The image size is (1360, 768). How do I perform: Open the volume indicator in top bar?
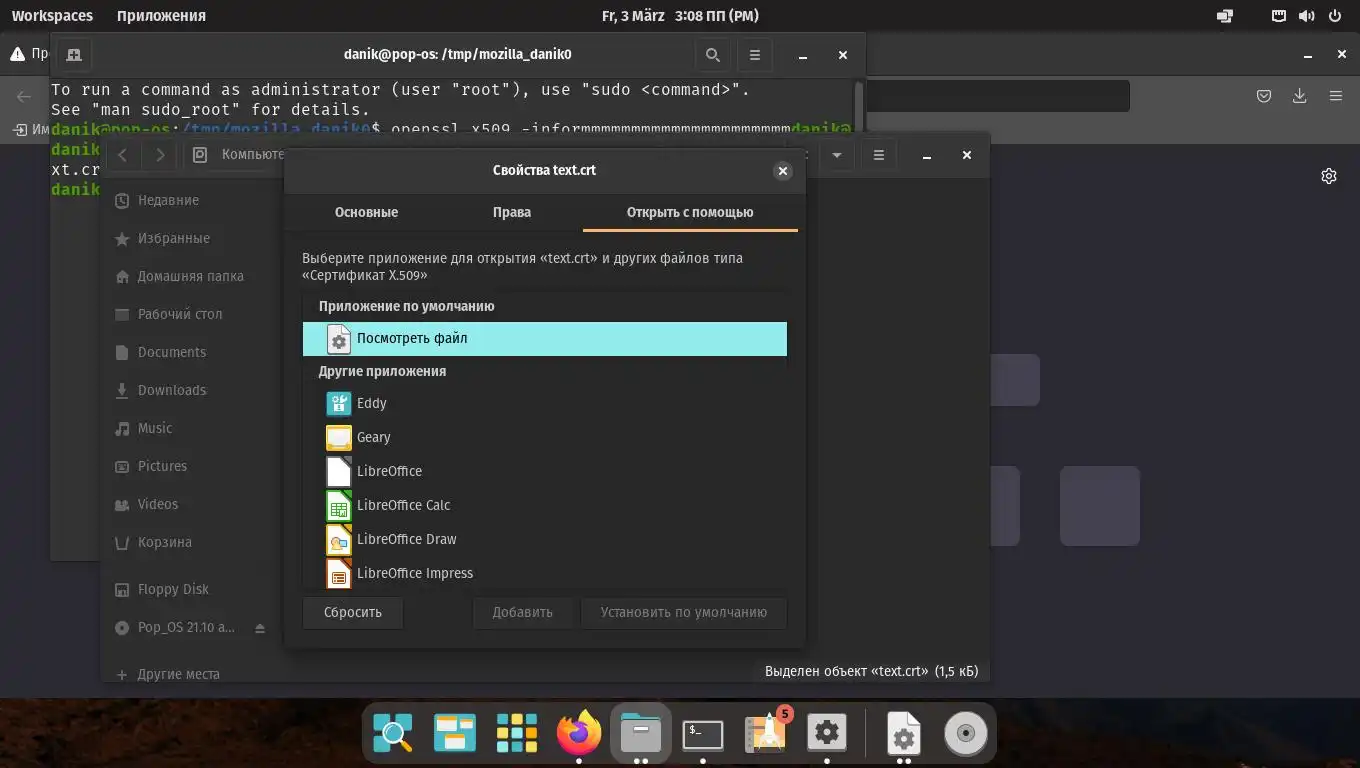1306,16
